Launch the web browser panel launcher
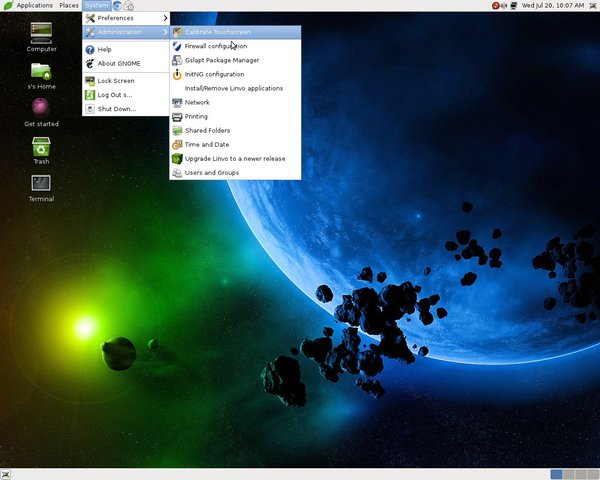Image resolution: width=600 pixels, height=480 pixels. click(x=117, y=5)
